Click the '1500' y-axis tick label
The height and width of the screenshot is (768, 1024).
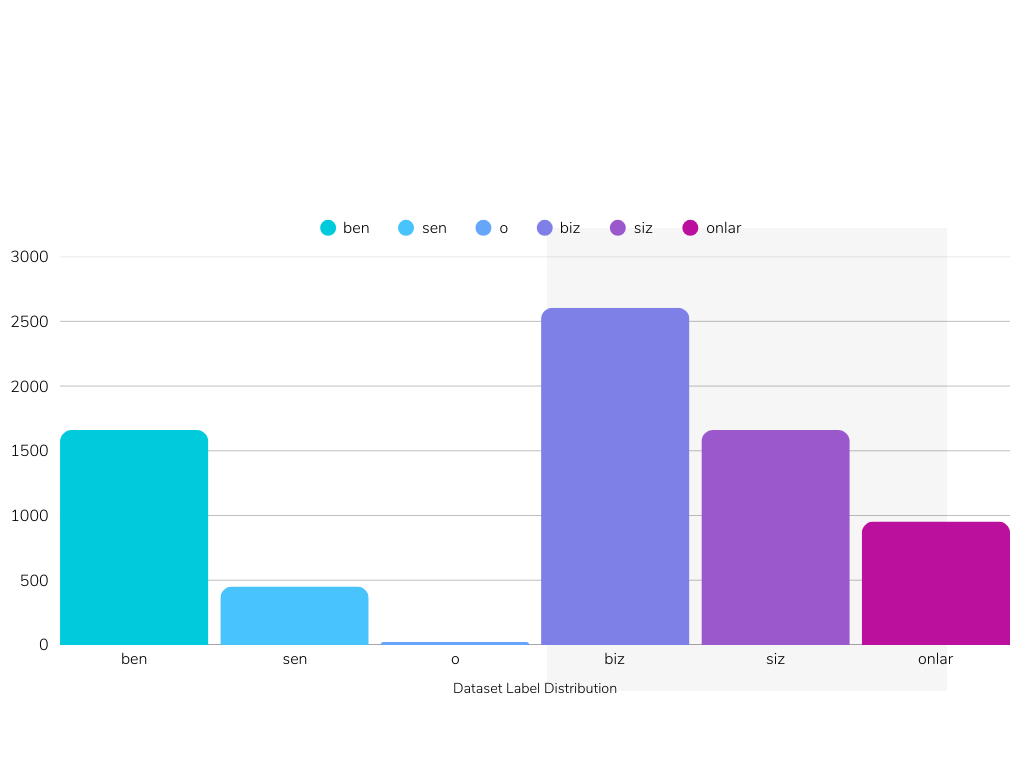click(29, 451)
